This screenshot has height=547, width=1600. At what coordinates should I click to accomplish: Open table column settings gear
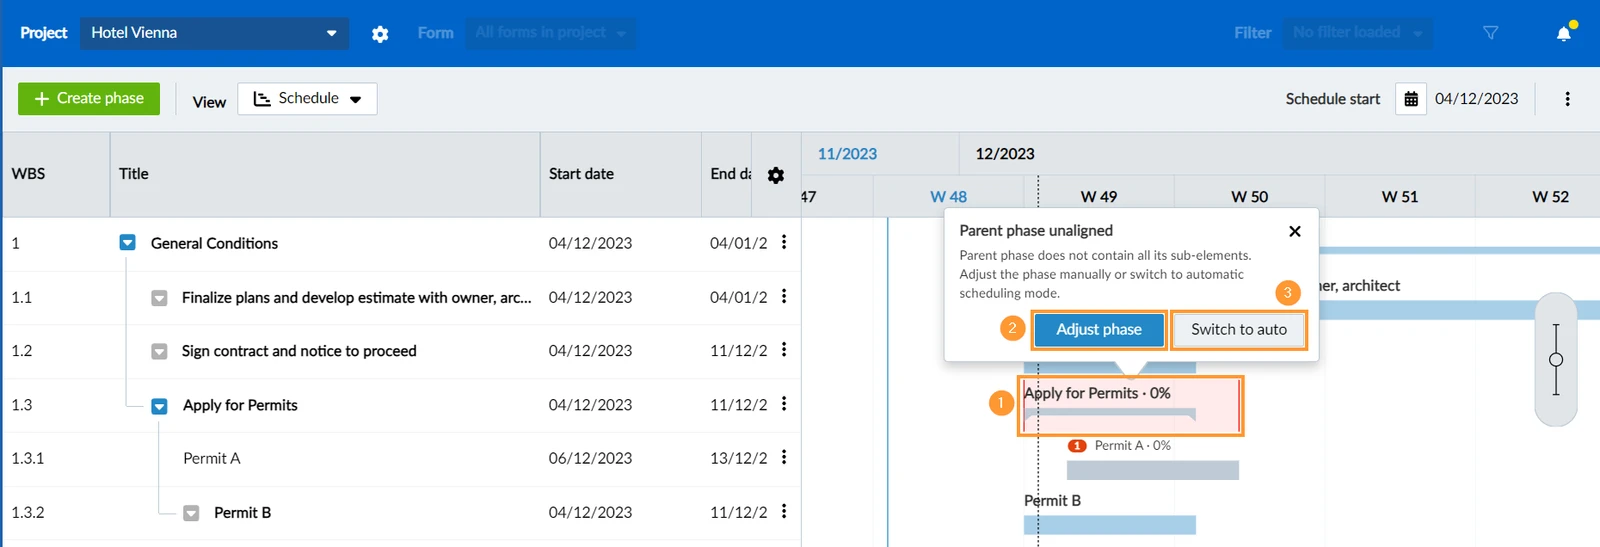[x=776, y=175]
